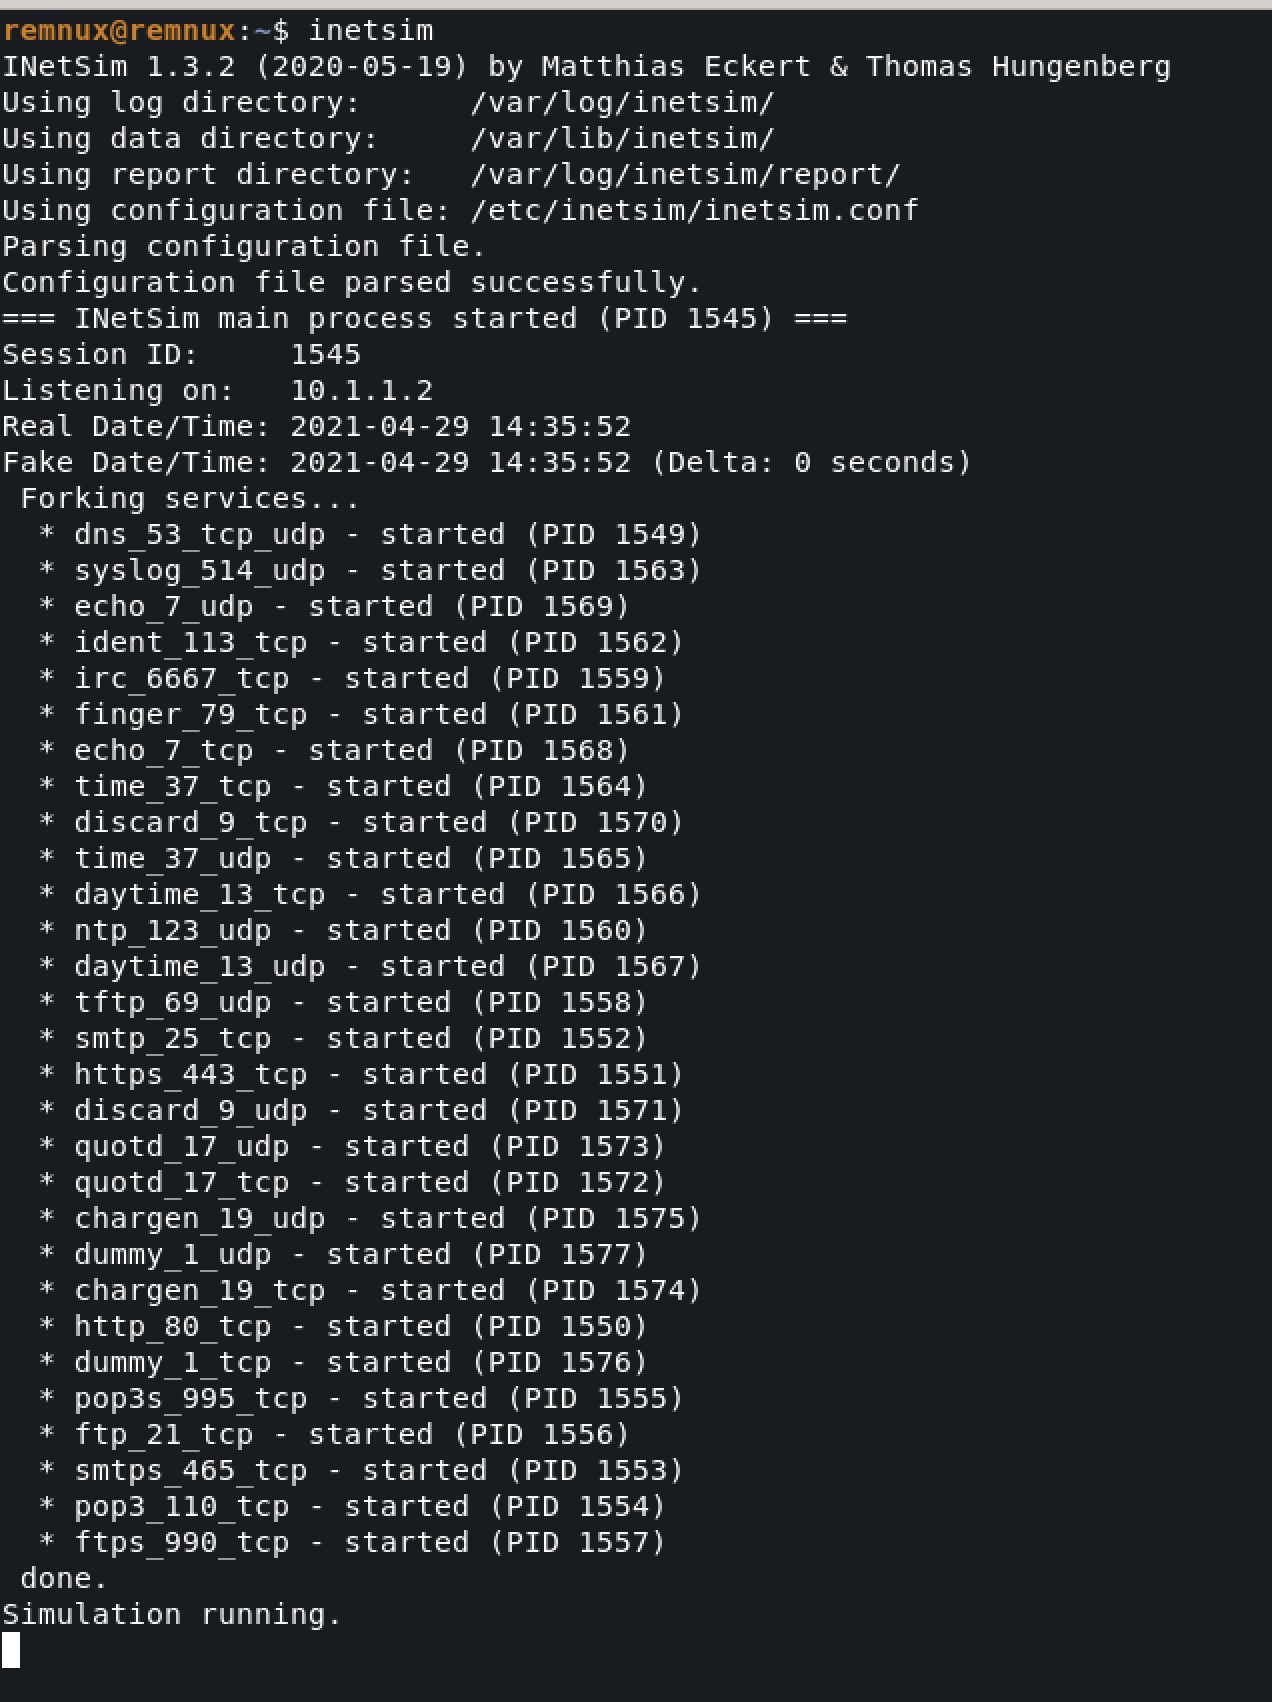Screen dimensions: 1272x1702
Task: Click the remnux@remnux prompt text
Action: click(118, 31)
